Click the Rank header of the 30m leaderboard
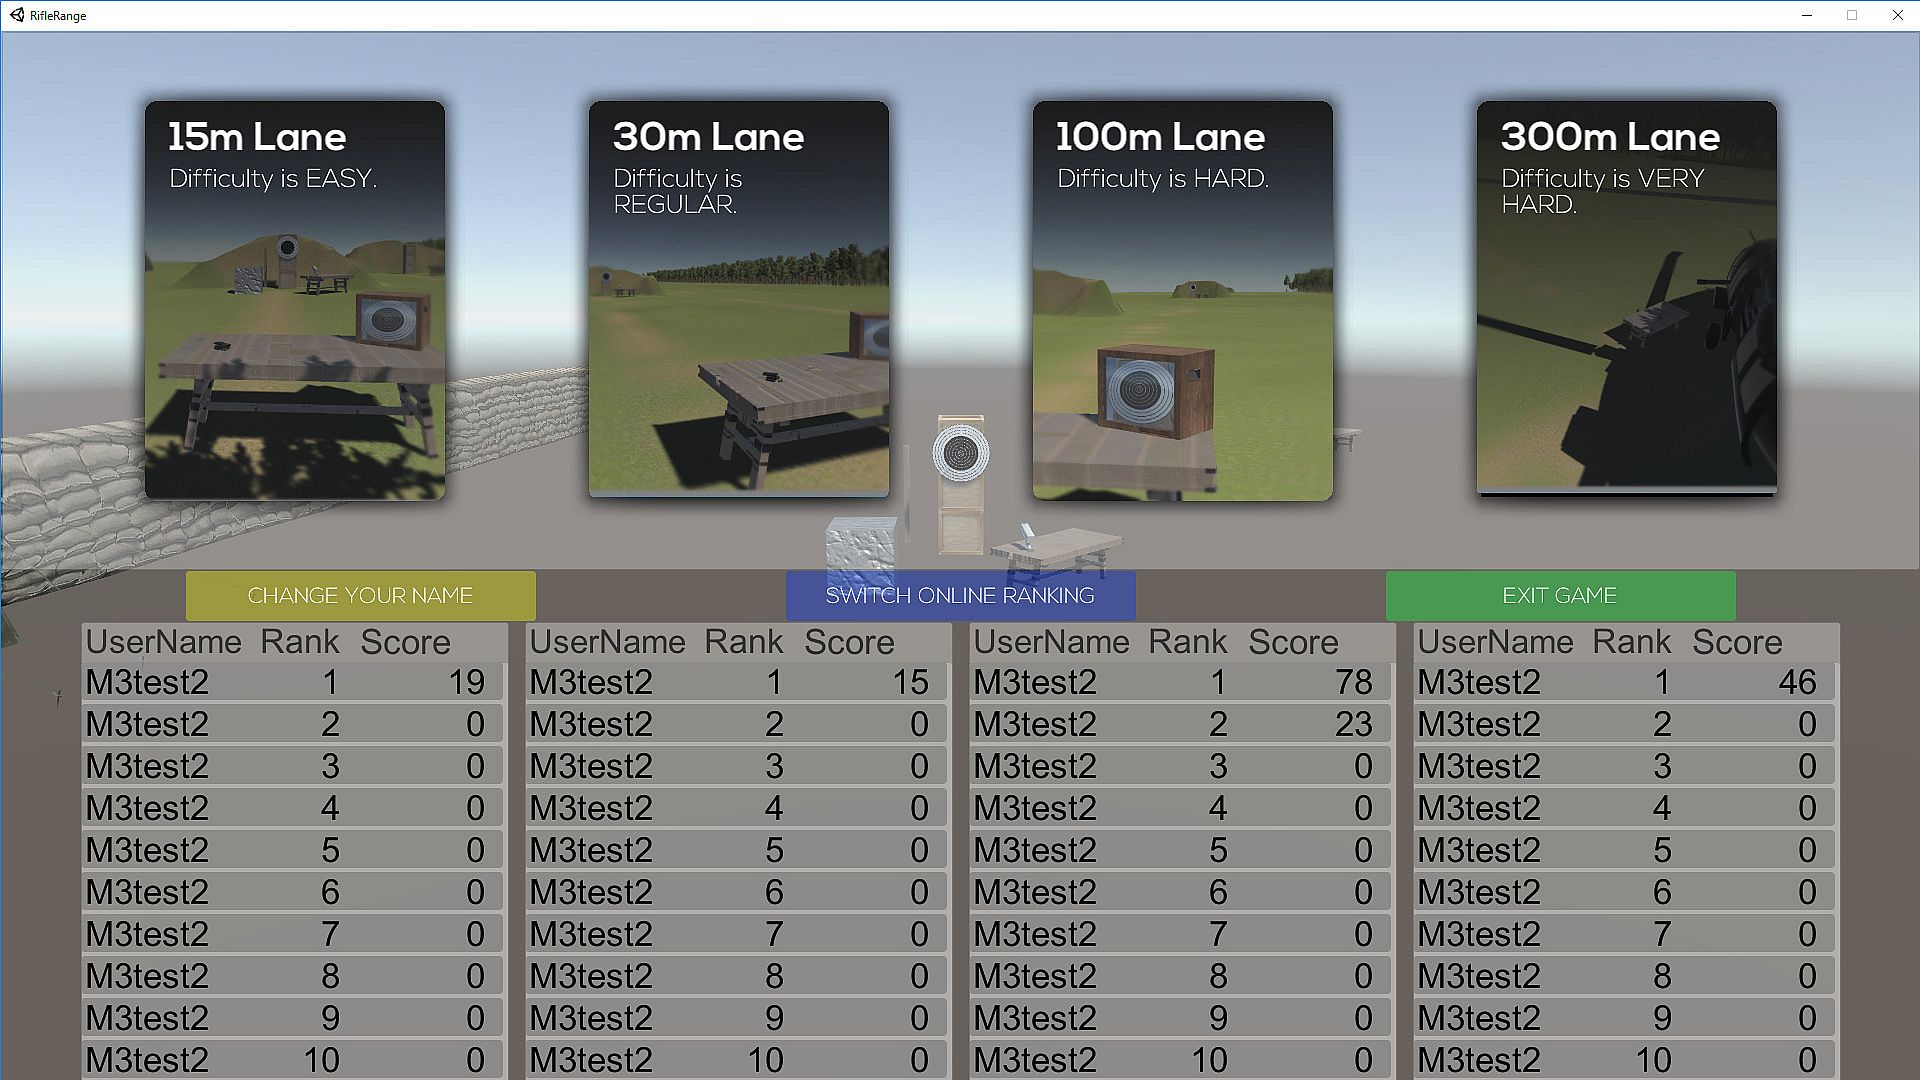Viewport: 1920px width, 1080px height. point(743,642)
